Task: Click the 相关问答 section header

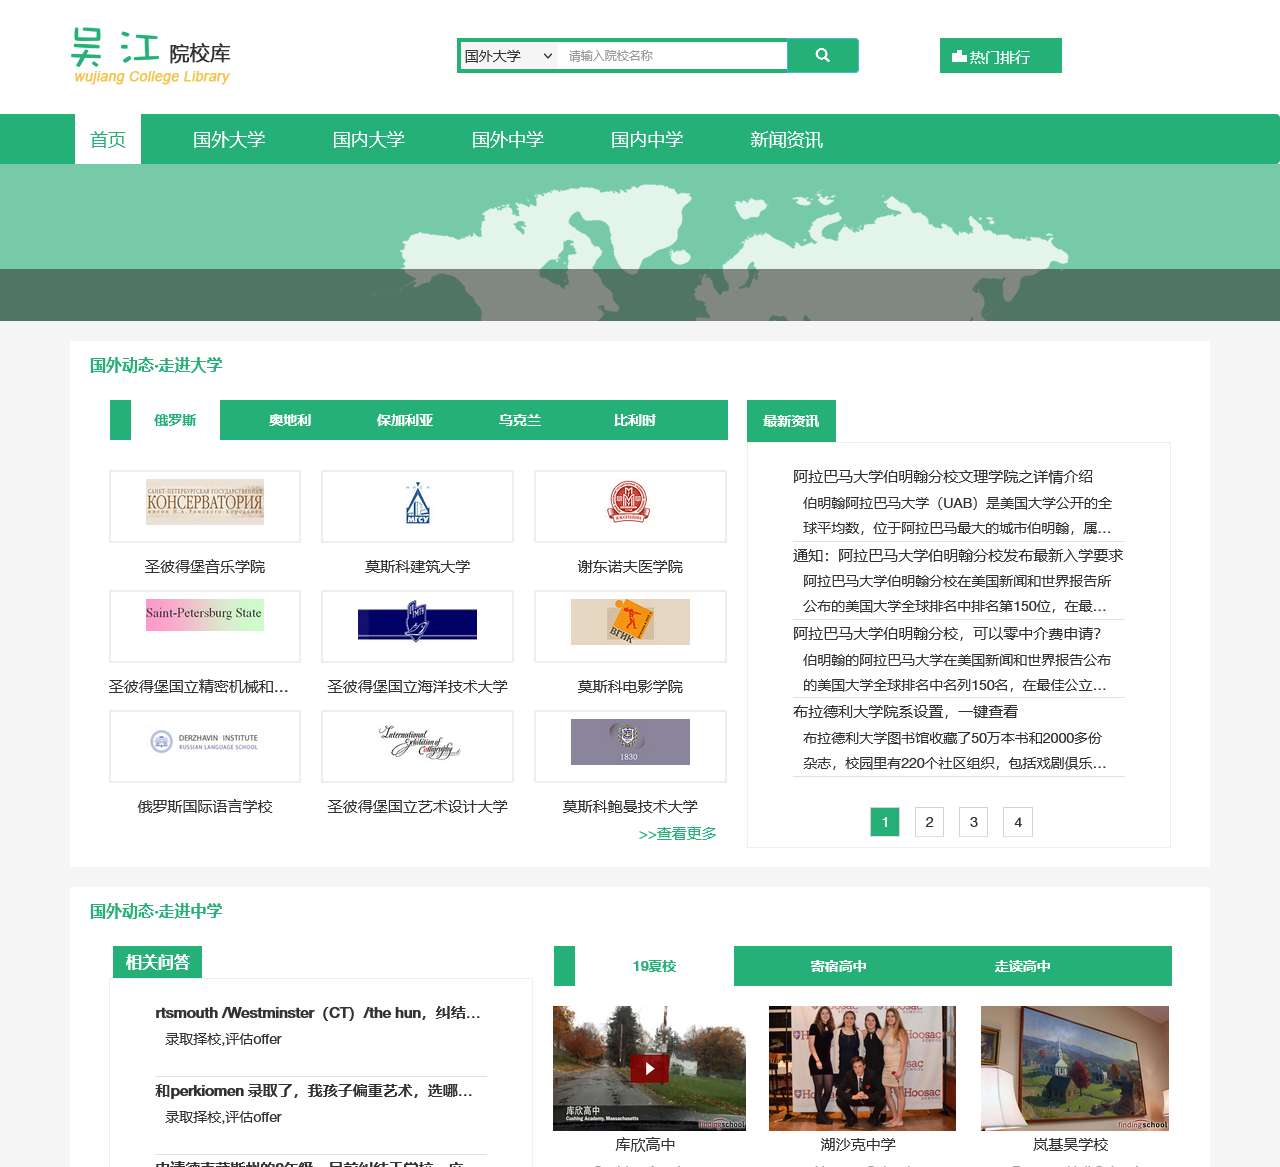Action: tap(157, 962)
